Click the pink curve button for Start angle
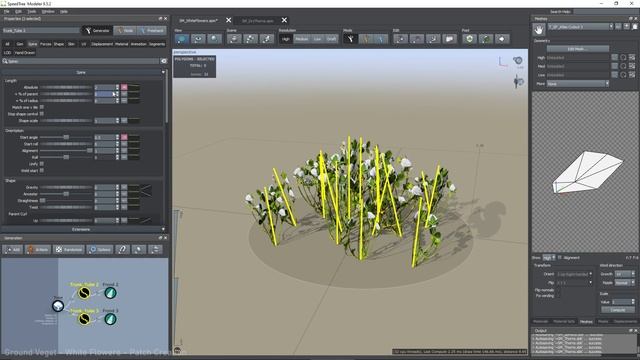This screenshot has width=640, height=360. click(124, 138)
